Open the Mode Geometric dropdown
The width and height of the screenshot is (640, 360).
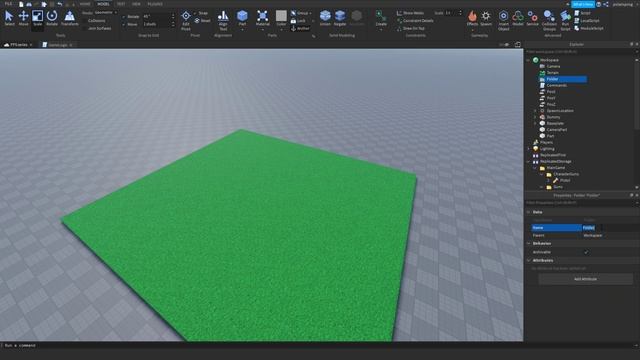105,13
